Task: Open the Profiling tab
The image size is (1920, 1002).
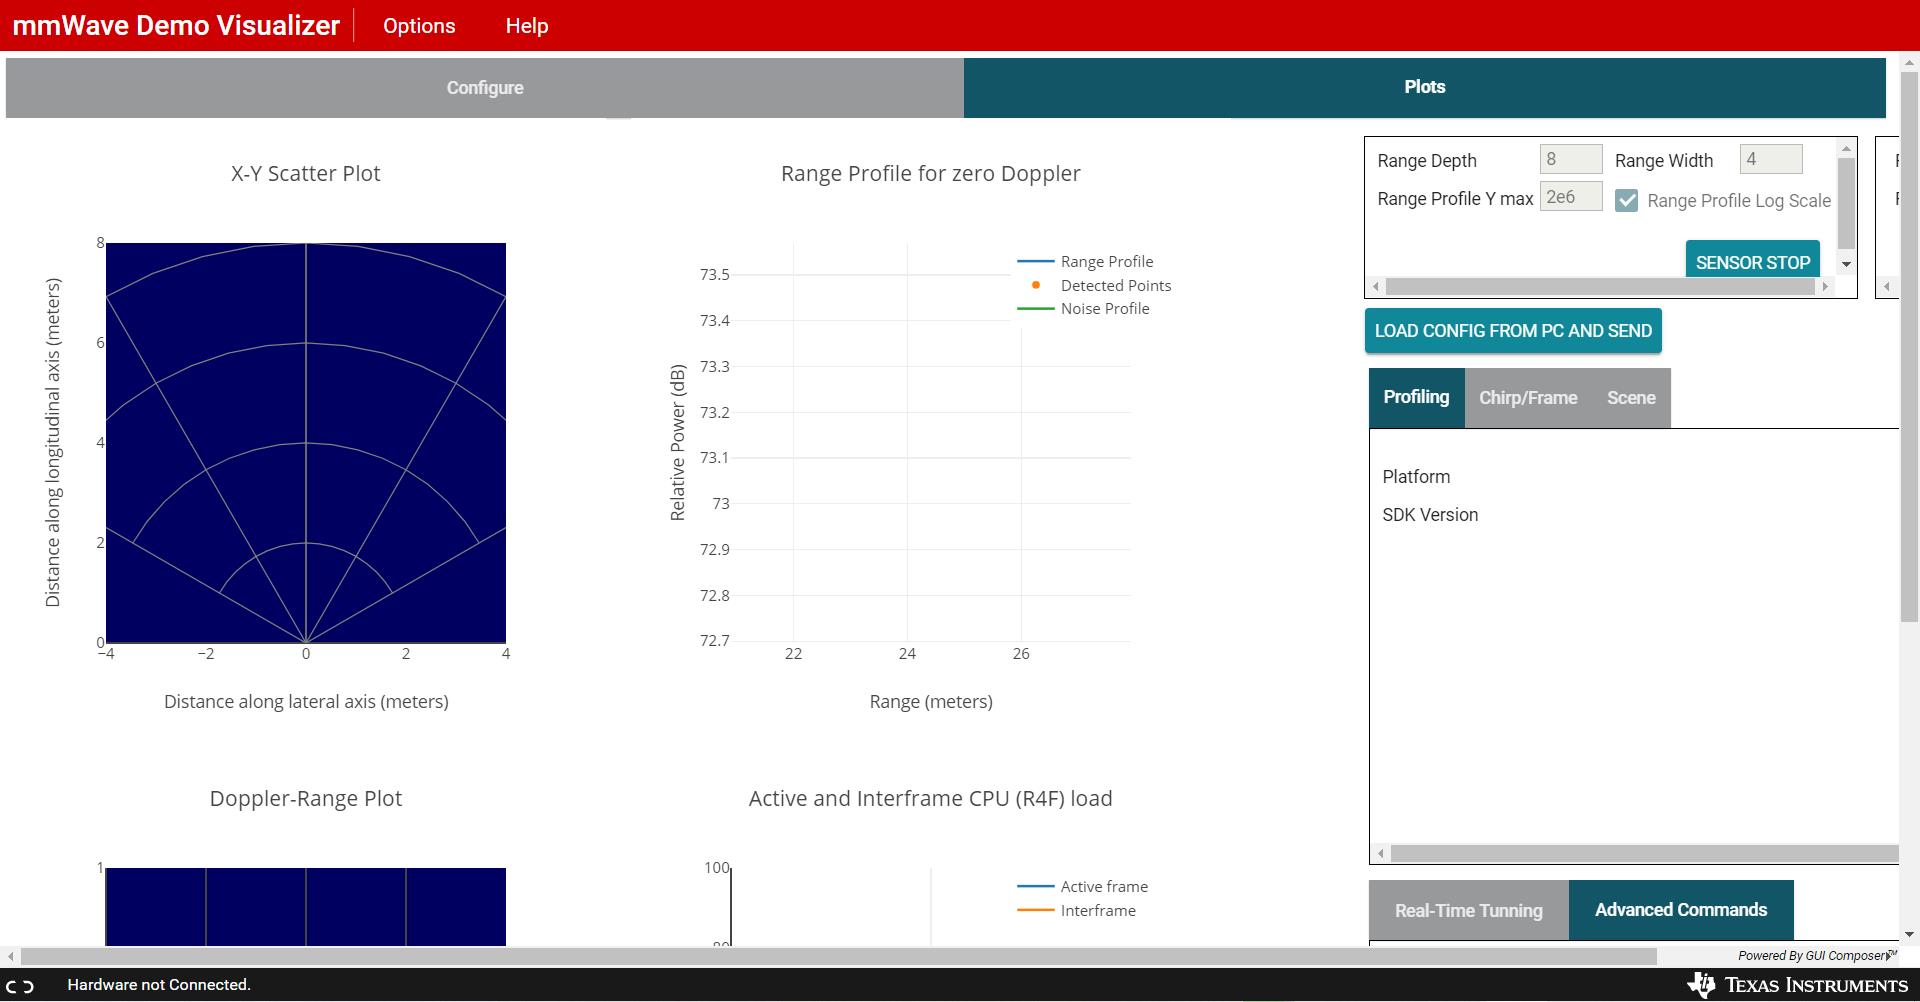Action: [1416, 398]
